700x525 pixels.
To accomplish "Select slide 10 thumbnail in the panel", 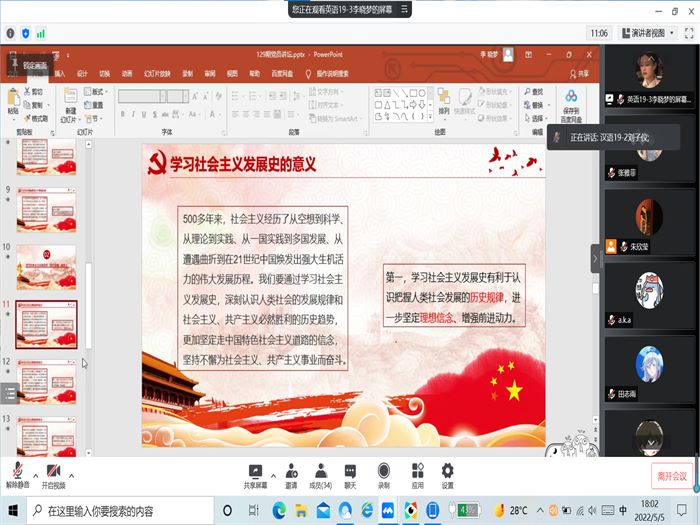I will point(45,267).
